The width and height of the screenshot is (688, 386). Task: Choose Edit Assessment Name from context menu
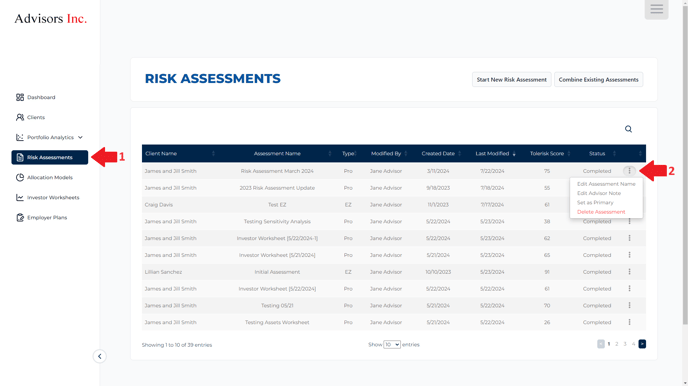tap(606, 184)
